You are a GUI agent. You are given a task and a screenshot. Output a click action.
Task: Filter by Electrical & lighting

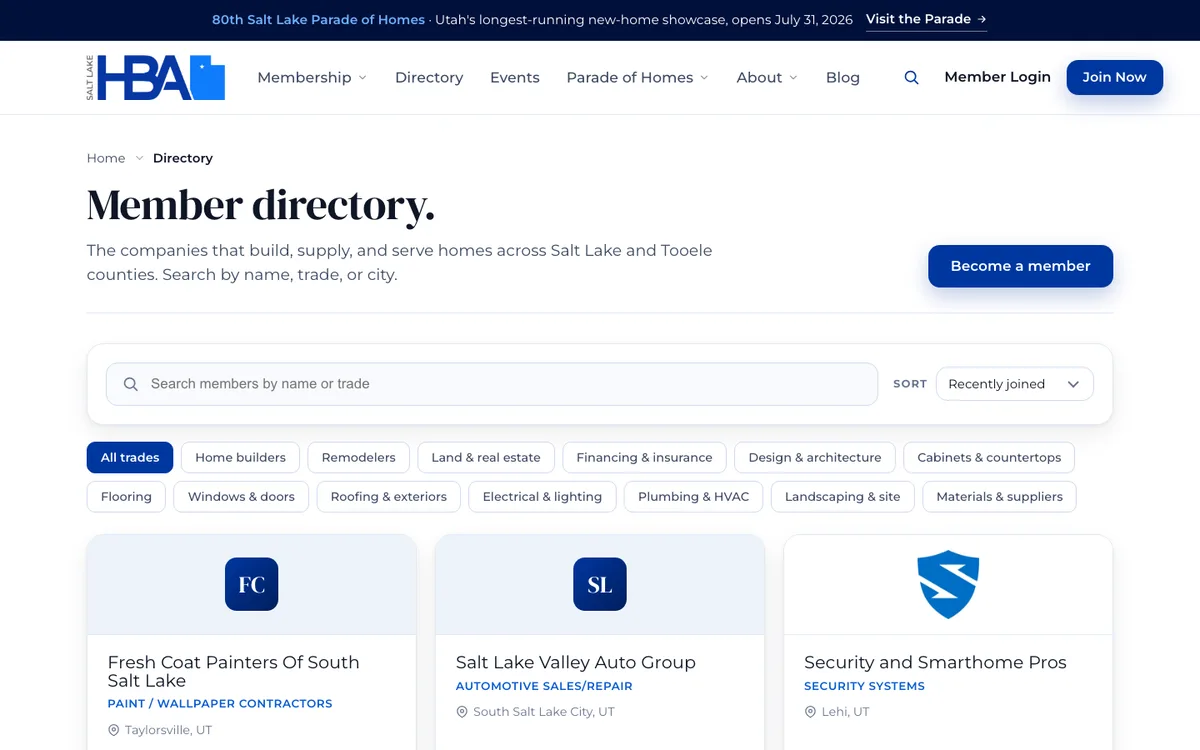click(x=542, y=496)
